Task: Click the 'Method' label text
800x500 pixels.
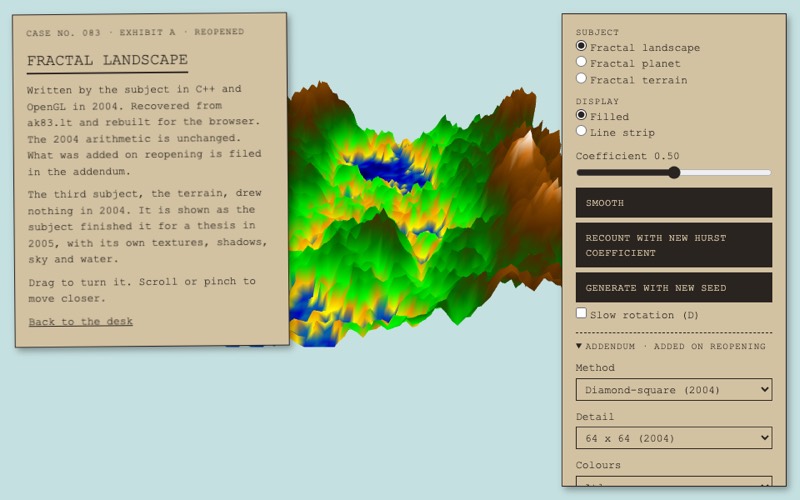Action: (595, 367)
